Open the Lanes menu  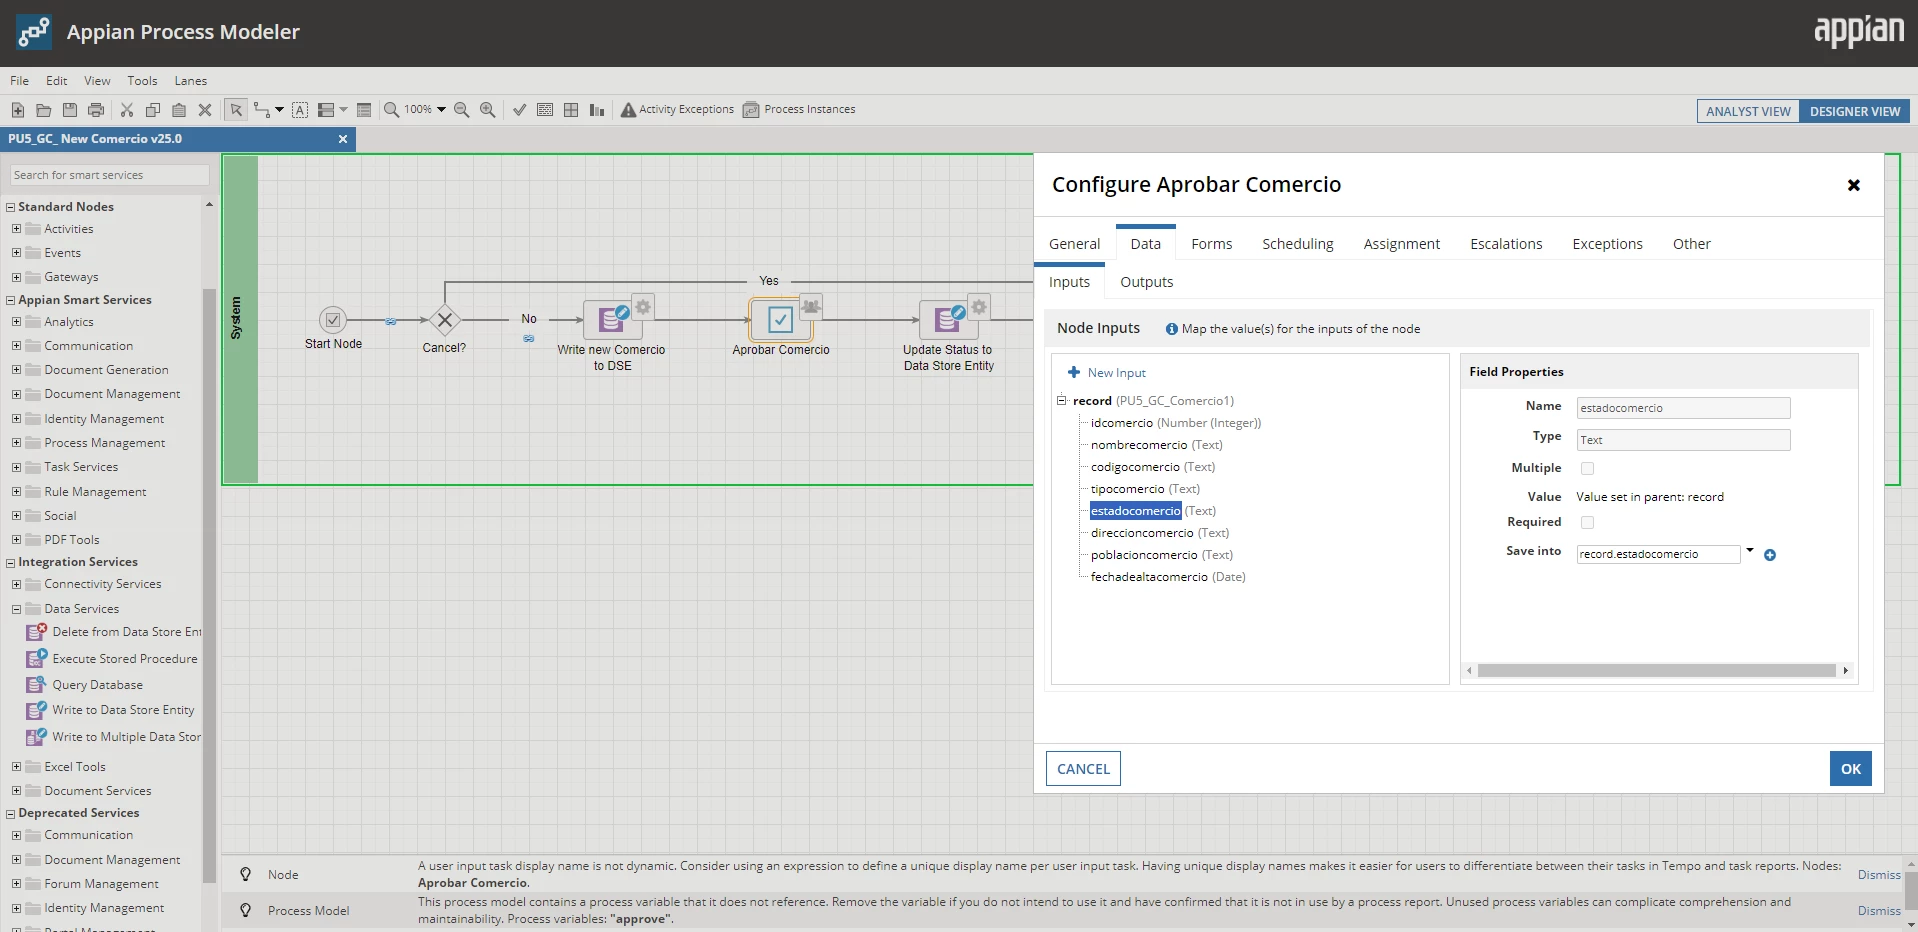(x=190, y=81)
